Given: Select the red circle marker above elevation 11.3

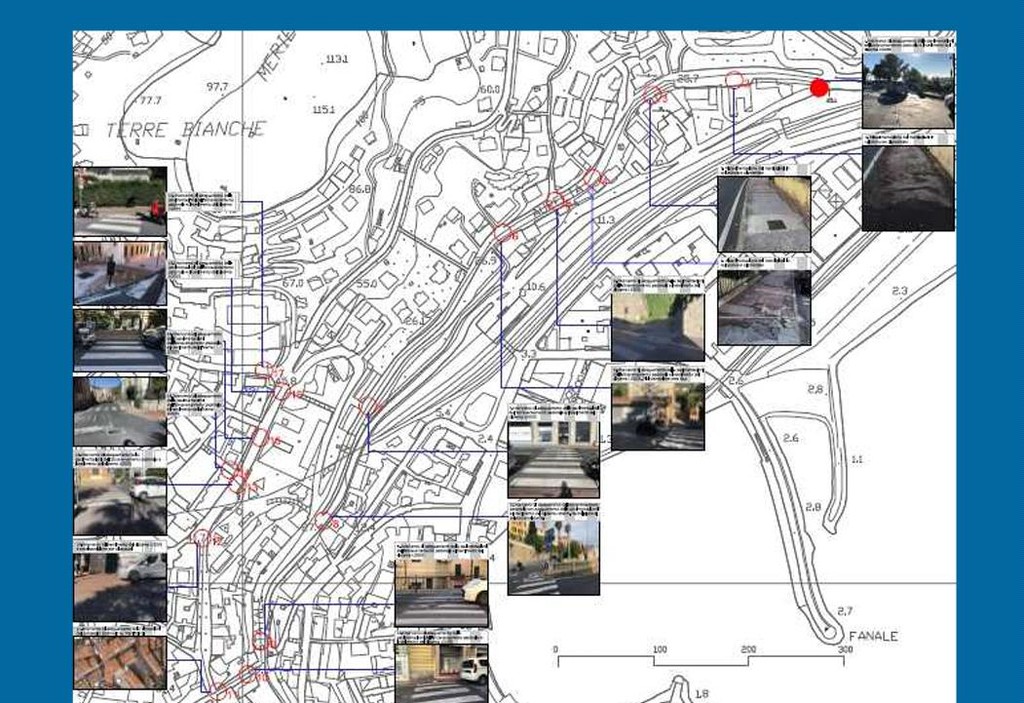Looking at the screenshot, I should (x=593, y=179).
